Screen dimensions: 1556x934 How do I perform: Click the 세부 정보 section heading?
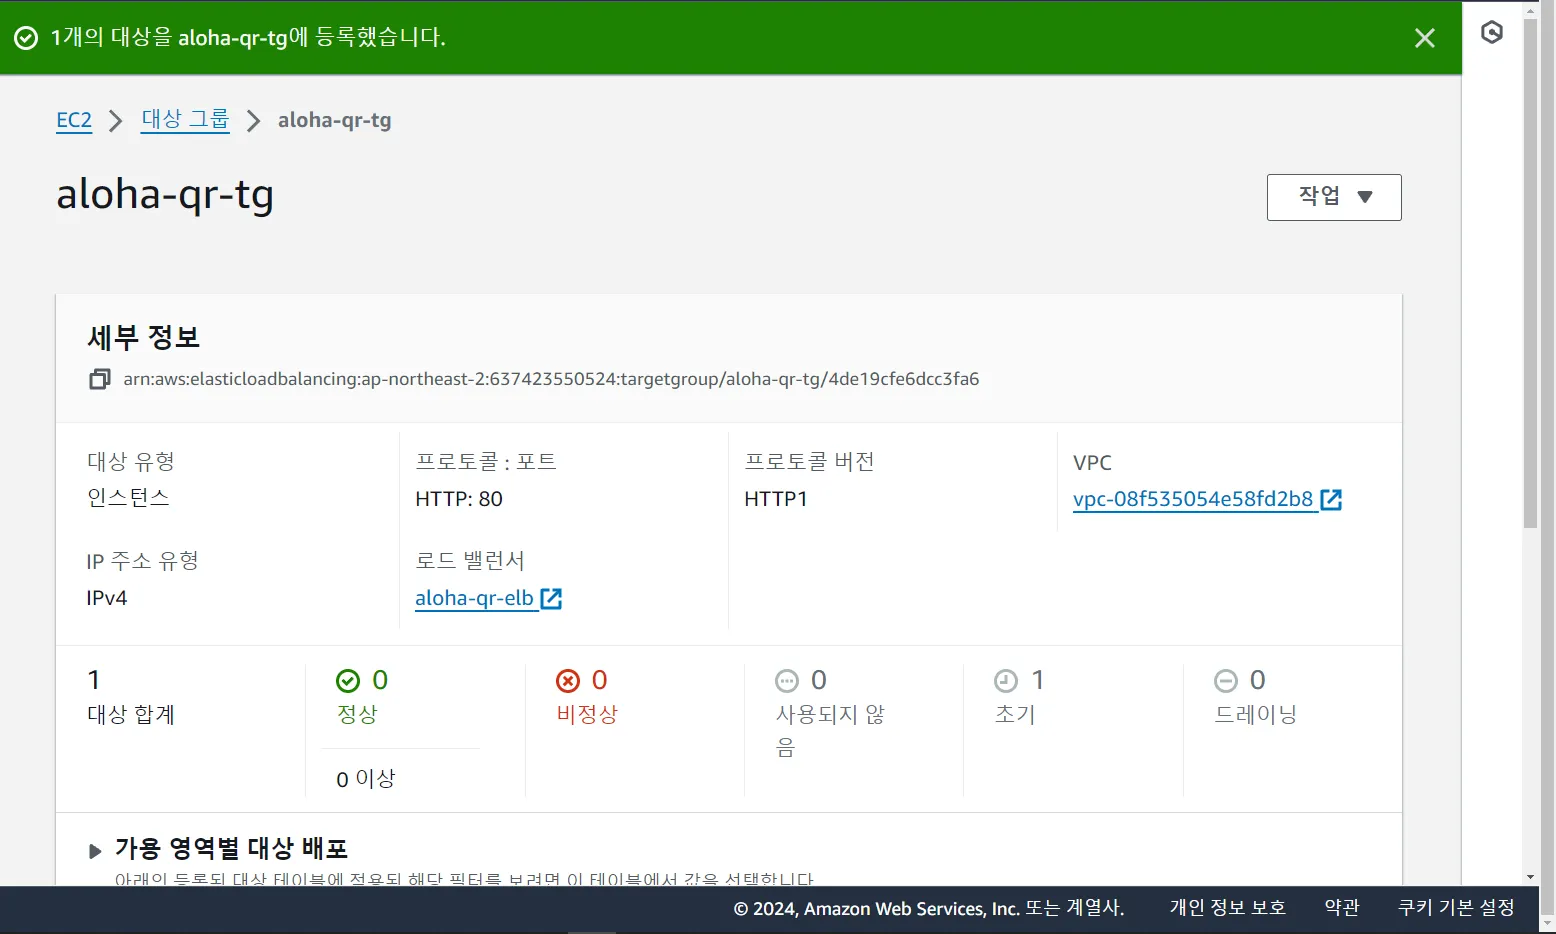pos(144,337)
